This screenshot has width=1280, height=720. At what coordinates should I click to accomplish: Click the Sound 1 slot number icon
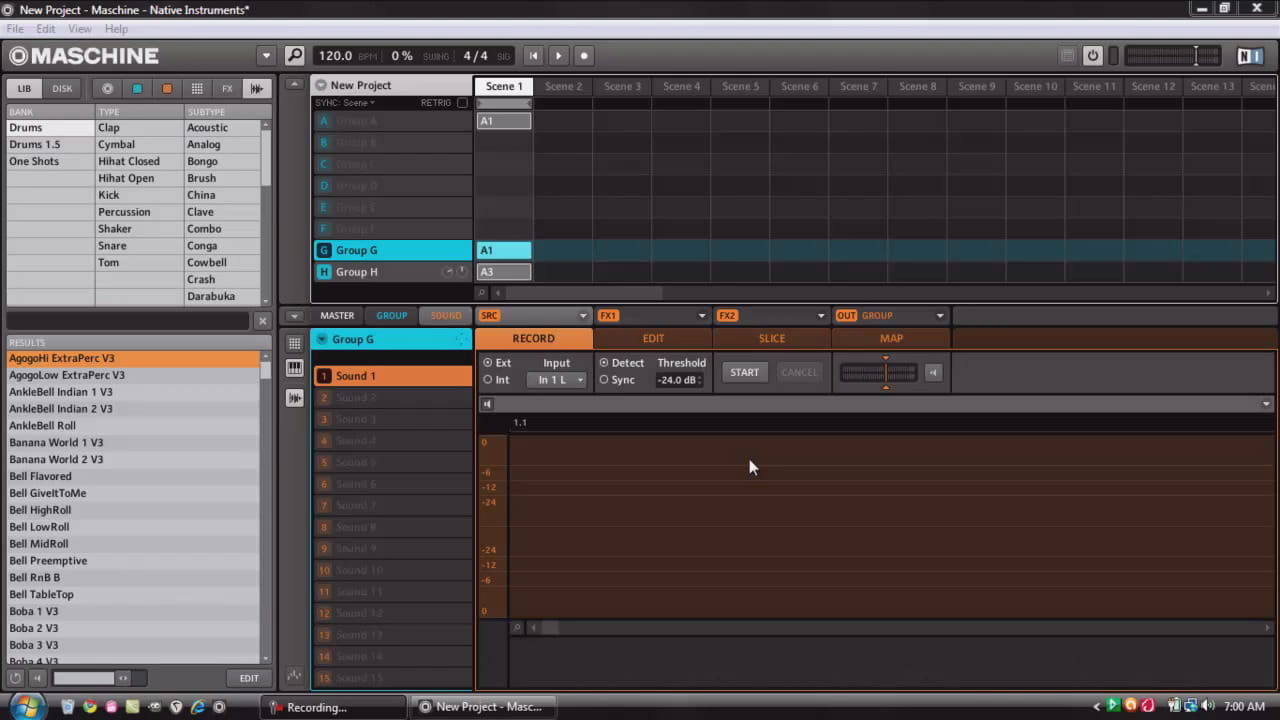[x=323, y=376]
